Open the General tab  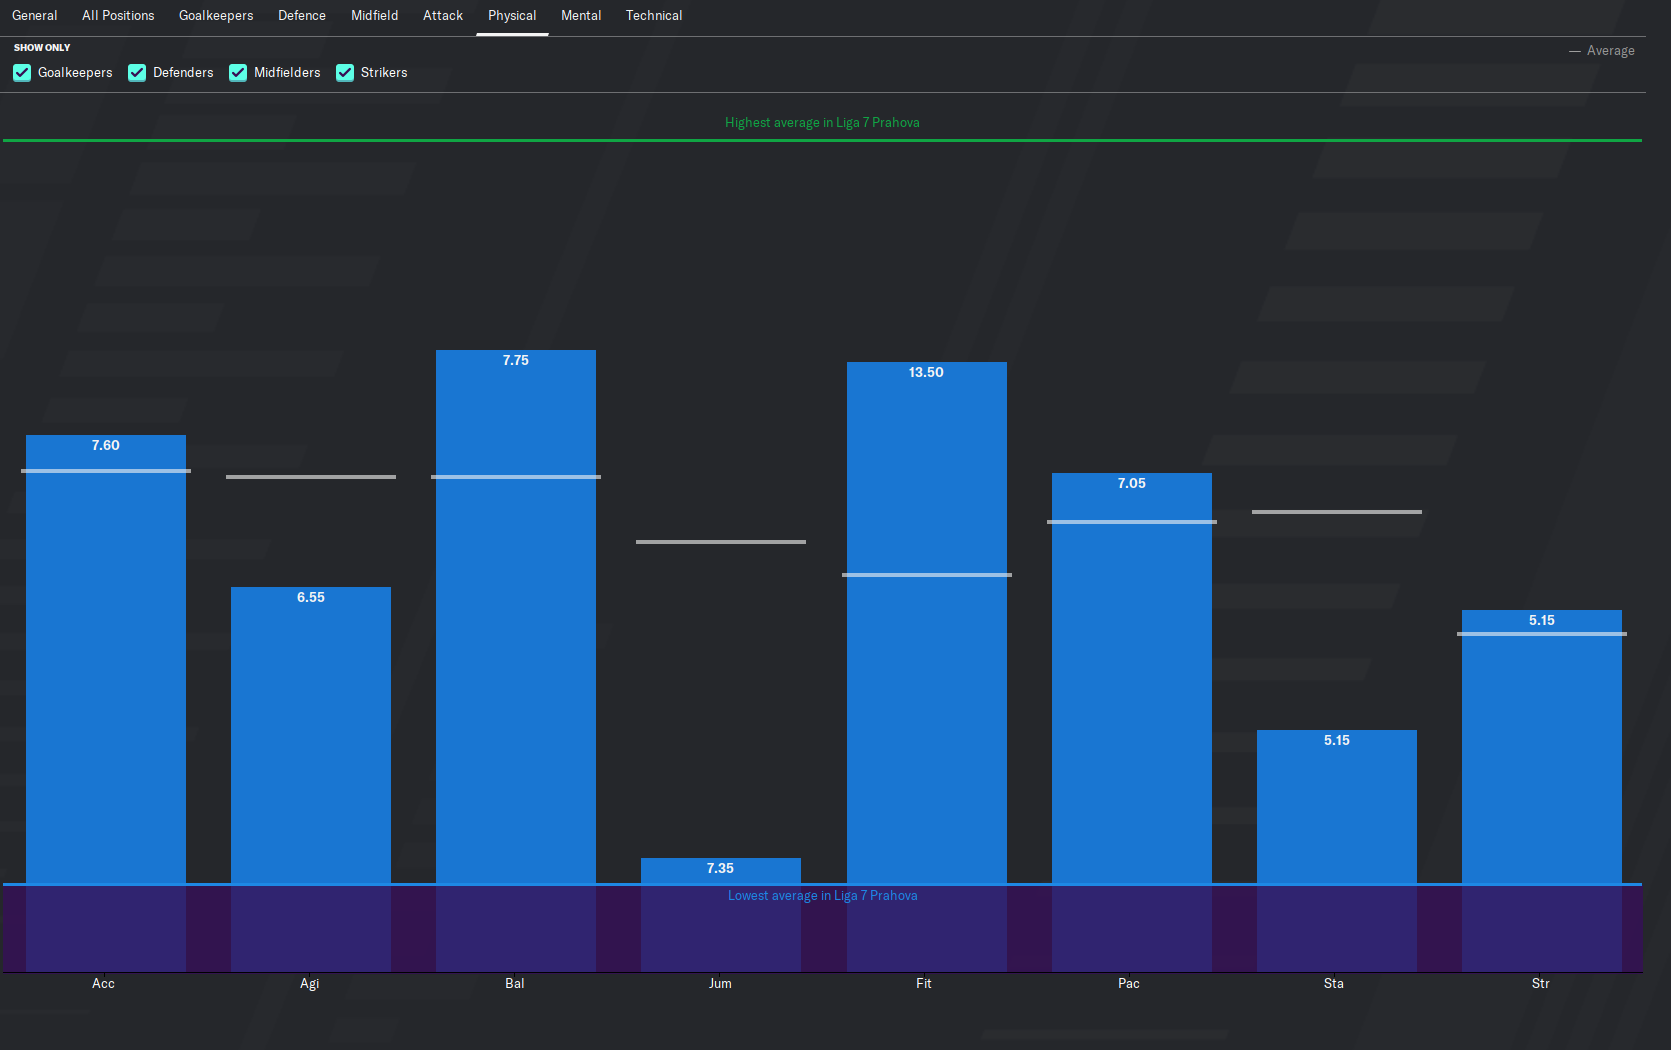click(x=35, y=16)
